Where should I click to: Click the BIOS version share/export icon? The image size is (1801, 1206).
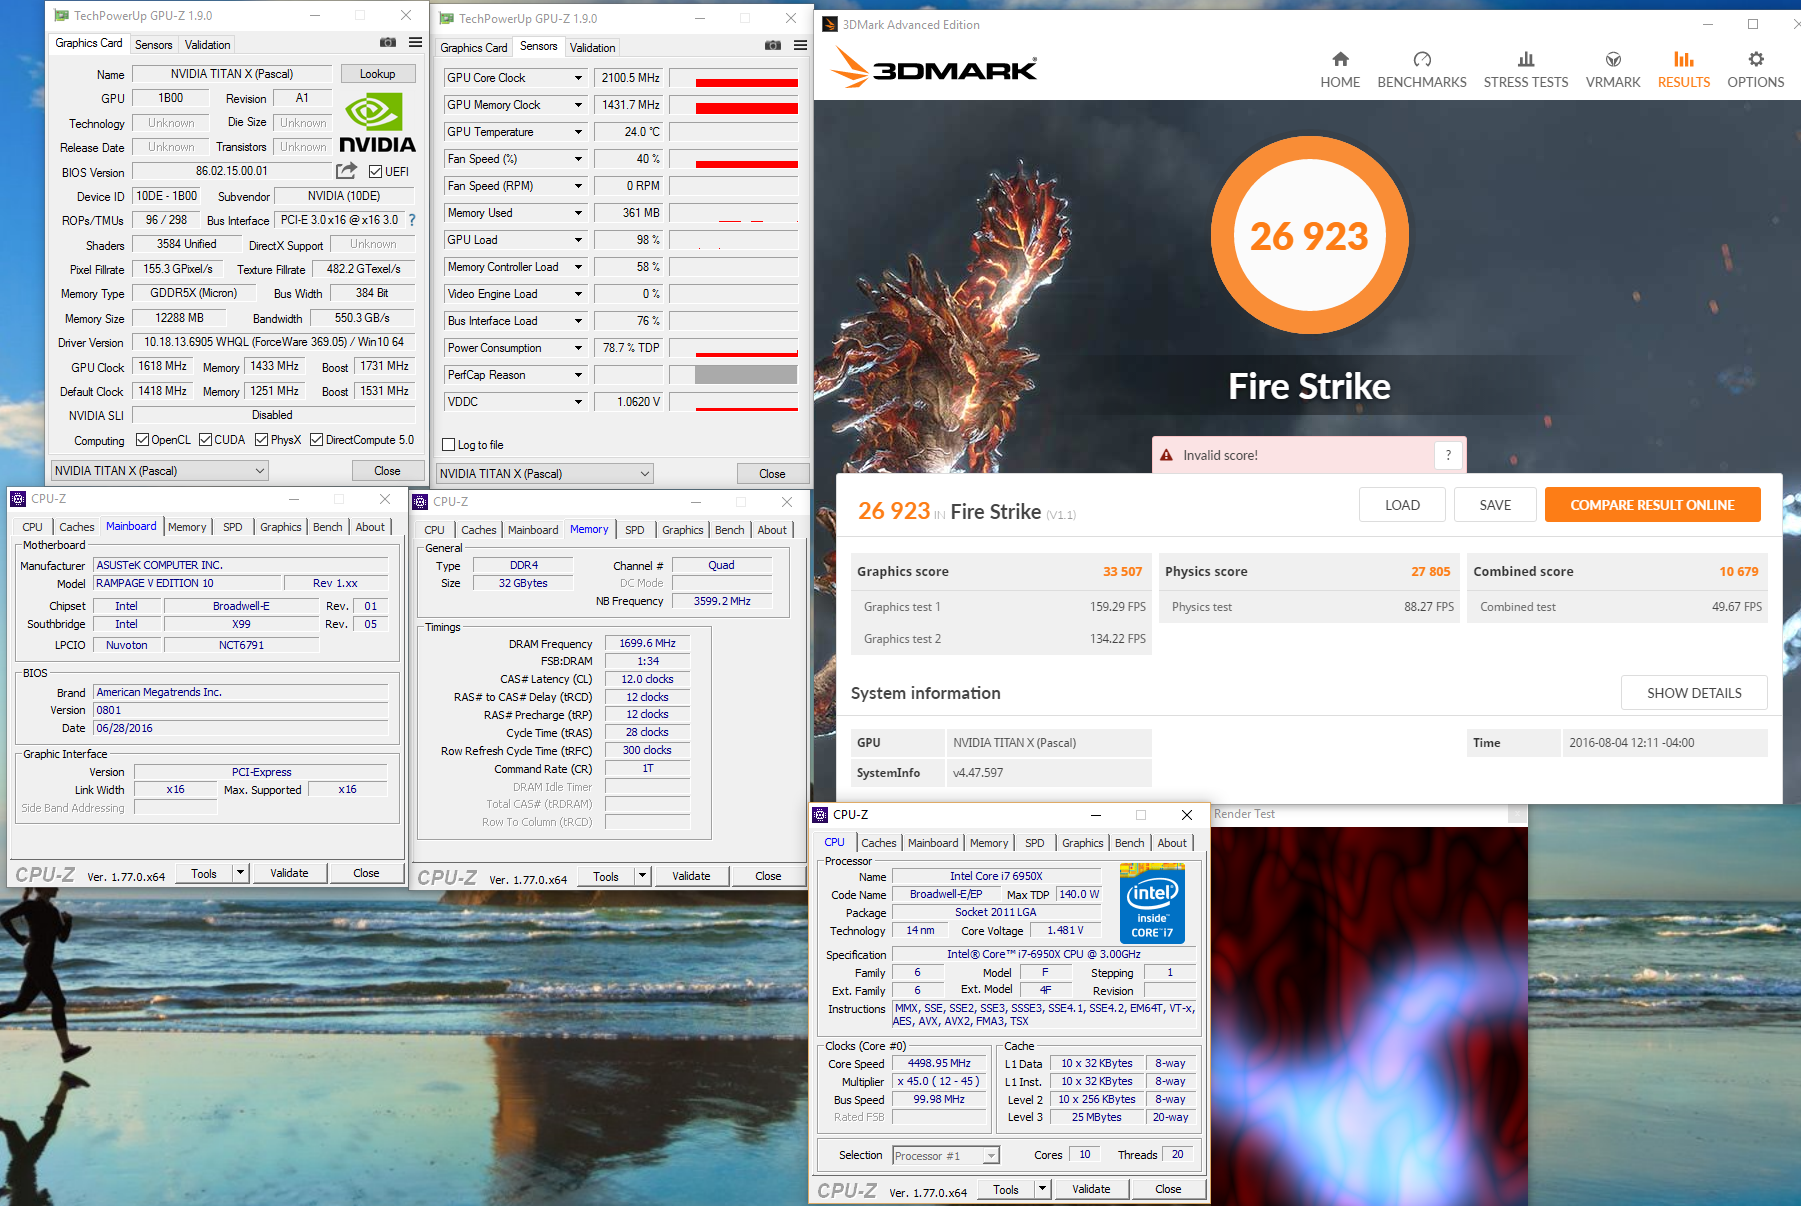(x=346, y=171)
